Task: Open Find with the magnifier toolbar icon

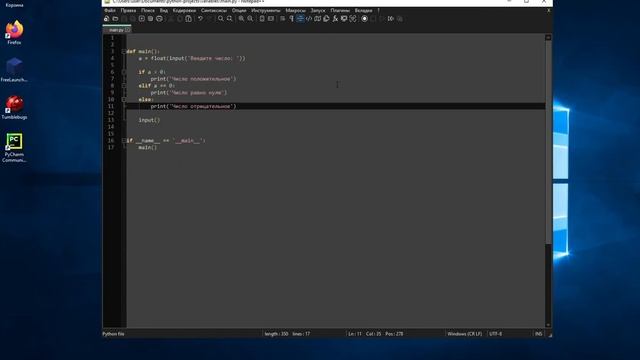Action: [221, 19]
